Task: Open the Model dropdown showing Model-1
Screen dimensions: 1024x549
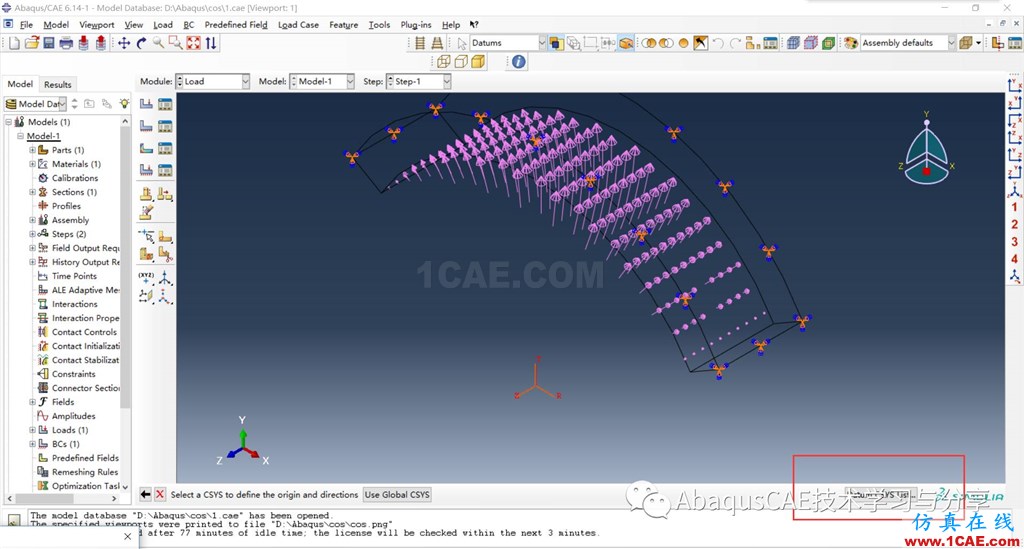Action: (322, 82)
